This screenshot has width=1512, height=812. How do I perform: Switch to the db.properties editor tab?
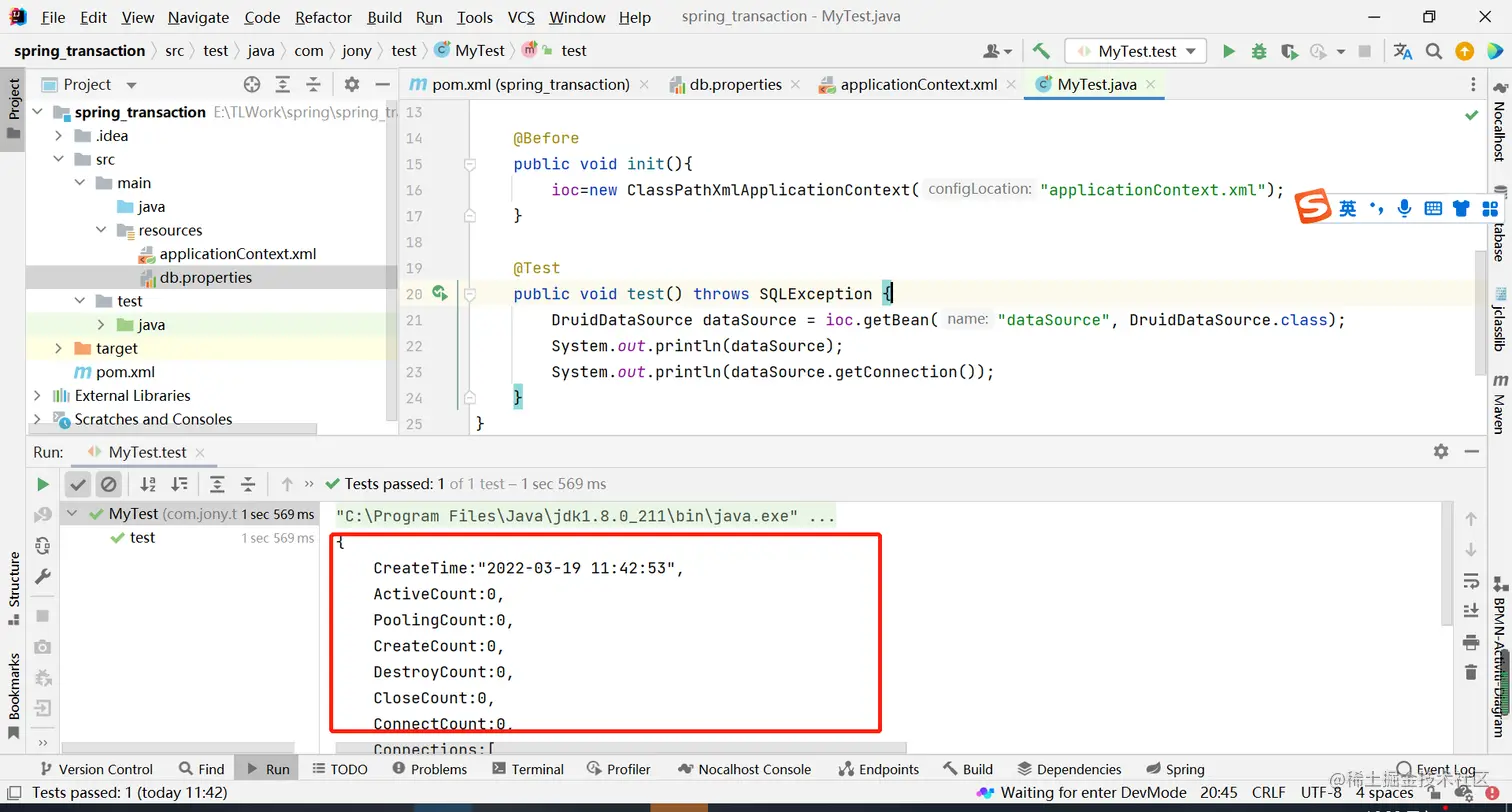[735, 85]
